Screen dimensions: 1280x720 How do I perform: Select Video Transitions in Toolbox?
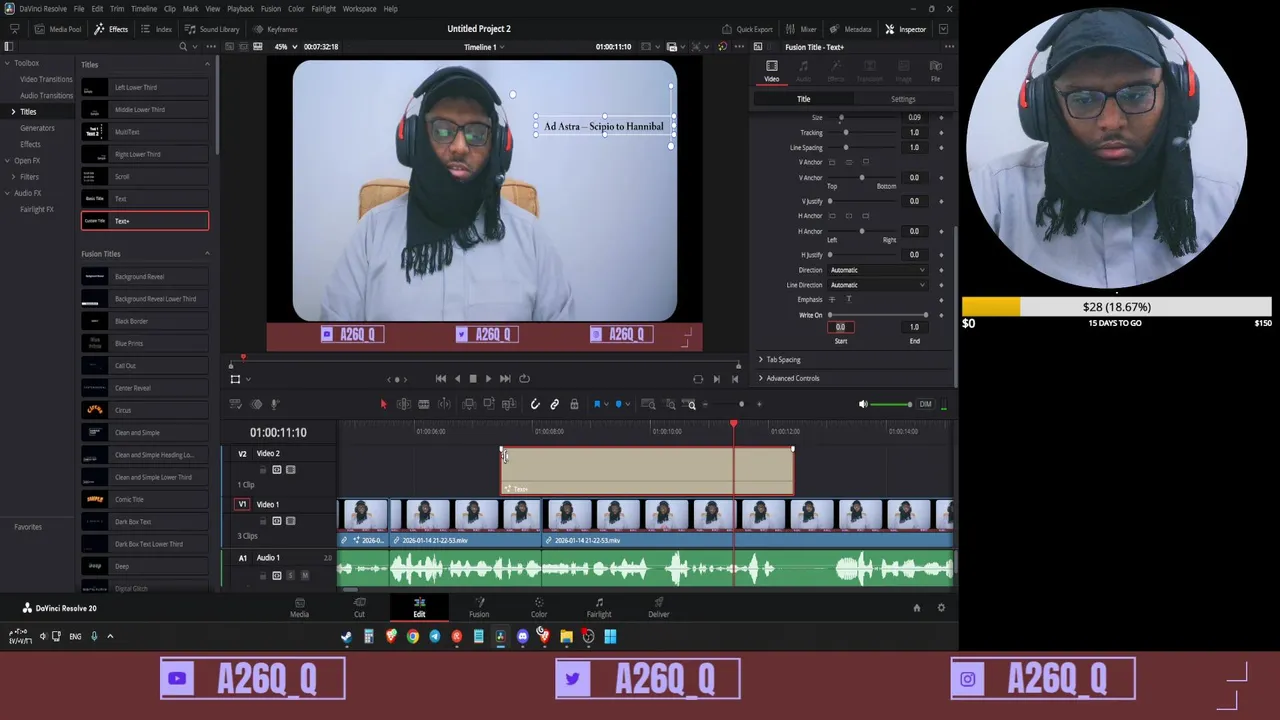click(46, 79)
